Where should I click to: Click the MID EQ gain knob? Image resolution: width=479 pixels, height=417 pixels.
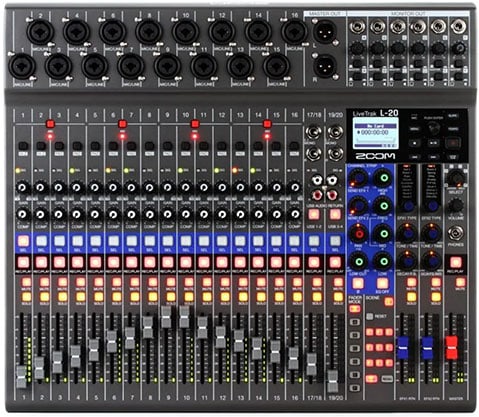point(384,233)
